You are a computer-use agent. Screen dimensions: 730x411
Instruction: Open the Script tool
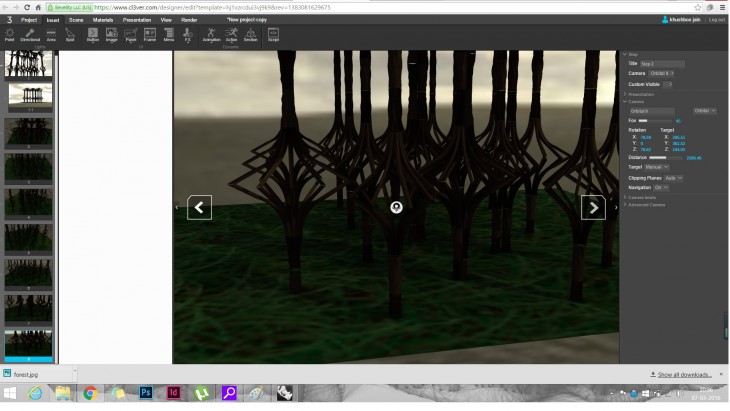[273, 35]
